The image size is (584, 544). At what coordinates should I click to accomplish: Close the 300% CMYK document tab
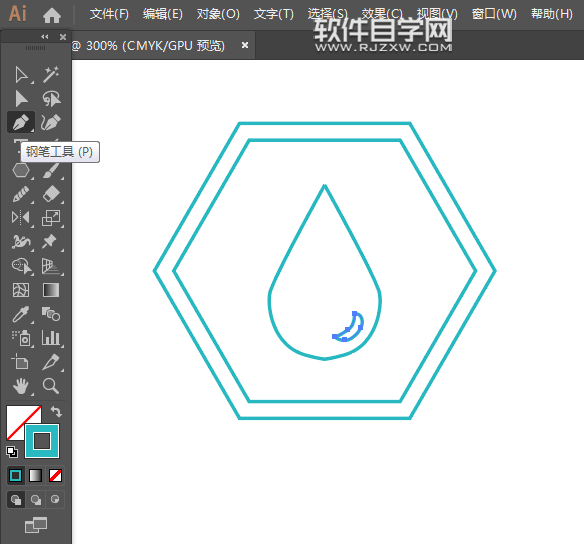[245, 45]
